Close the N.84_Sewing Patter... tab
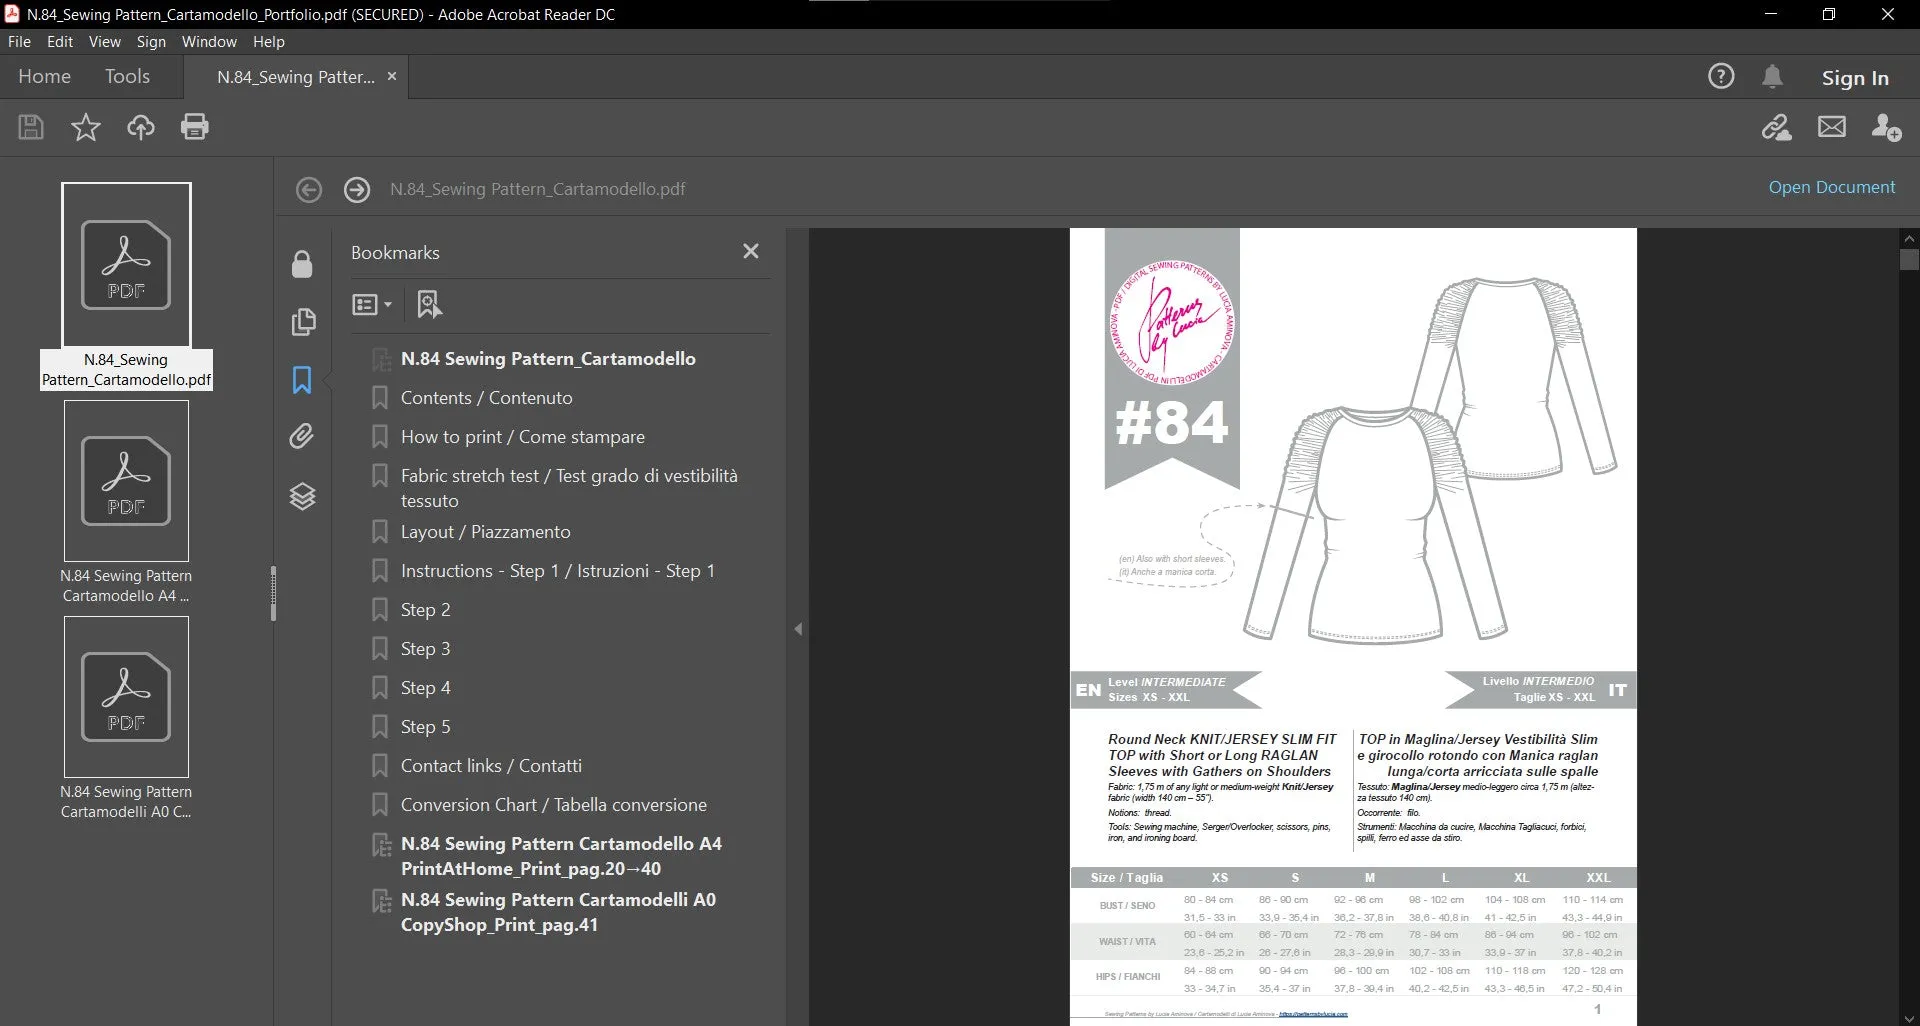 (x=392, y=76)
